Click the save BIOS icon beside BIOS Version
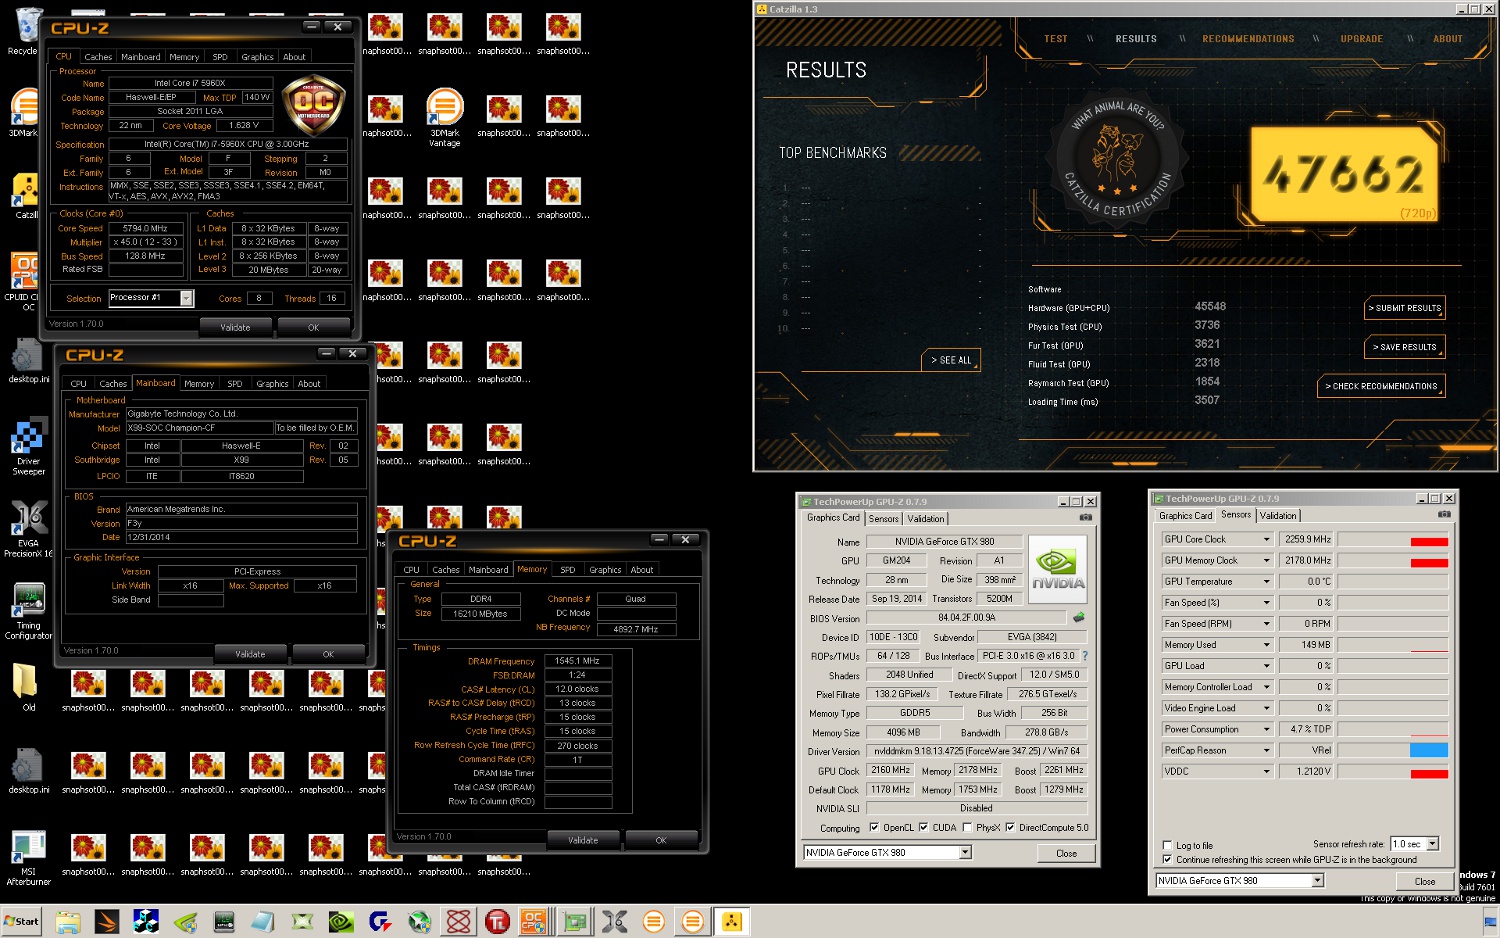The height and width of the screenshot is (938, 1500). 1079,618
